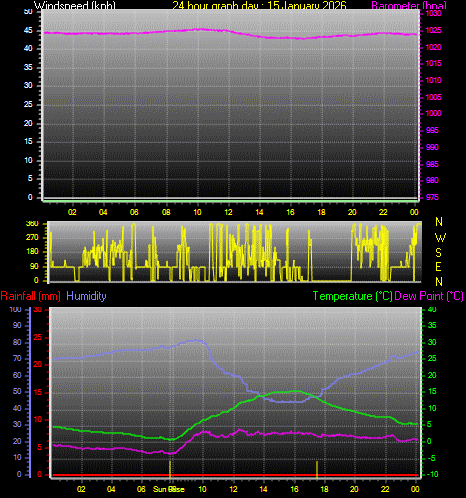Click the 02 hour label under the temperature chart
The height and width of the screenshot is (498, 466).
pyautogui.click(x=81, y=489)
